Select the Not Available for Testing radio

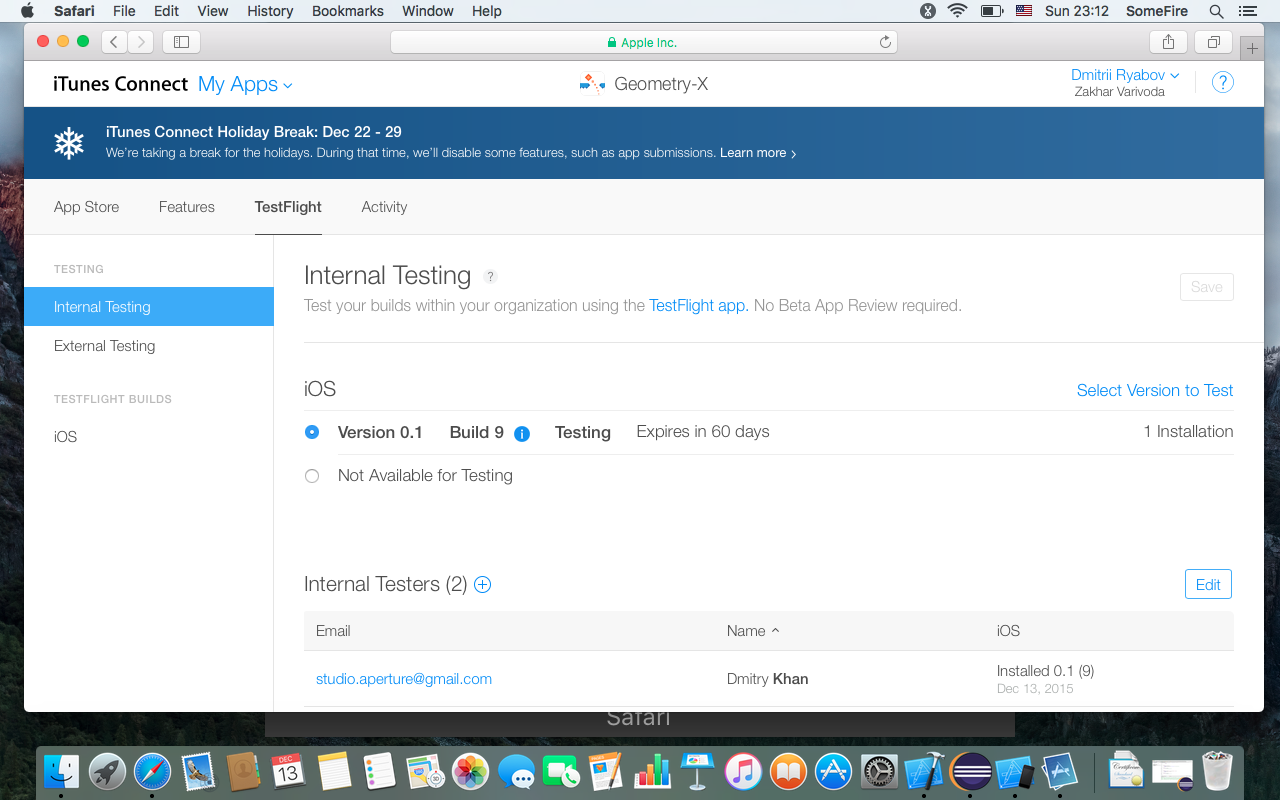point(312,476)
